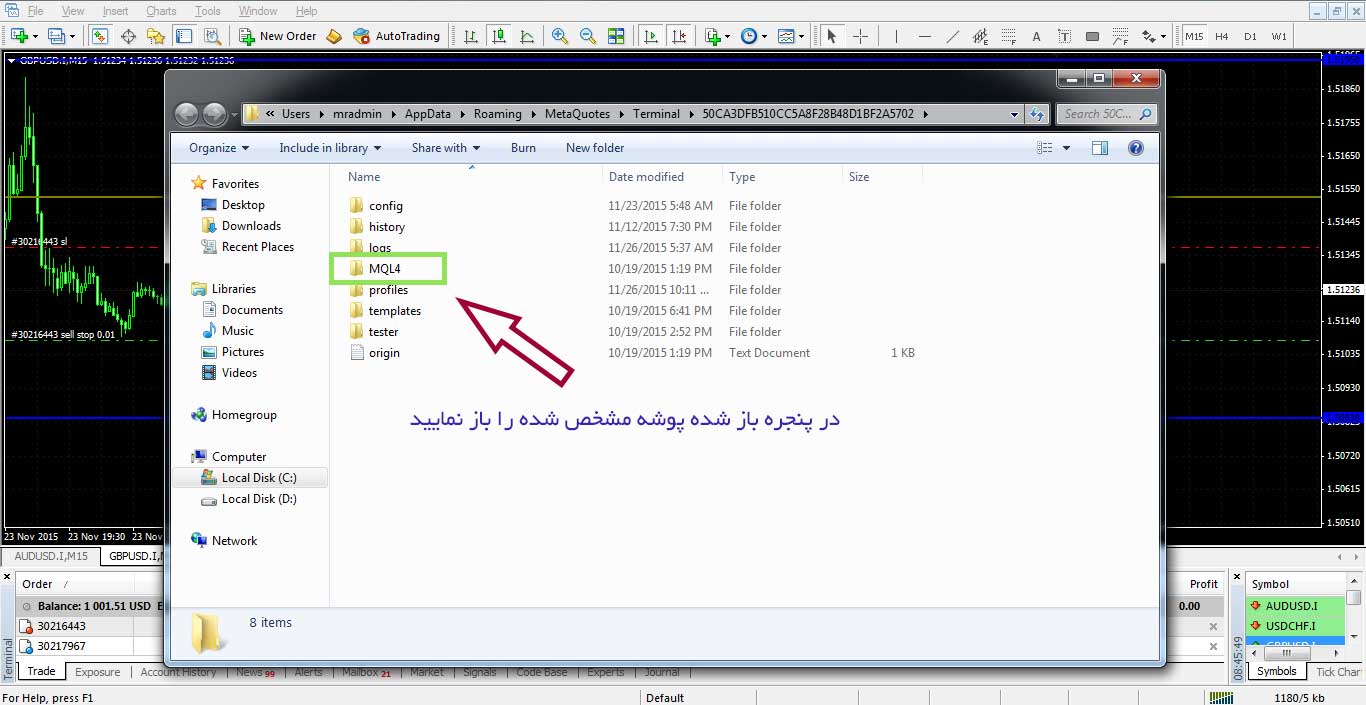Select the Equidistant Channel tool

coord(980,36)
